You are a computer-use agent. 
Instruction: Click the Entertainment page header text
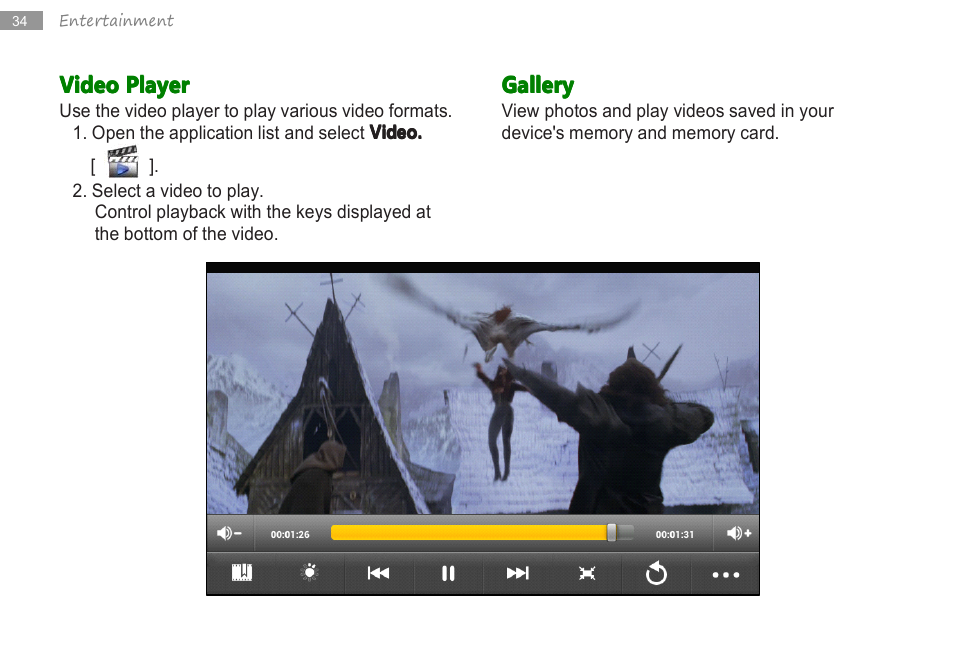pyautogui.click(x=116, y=21)
